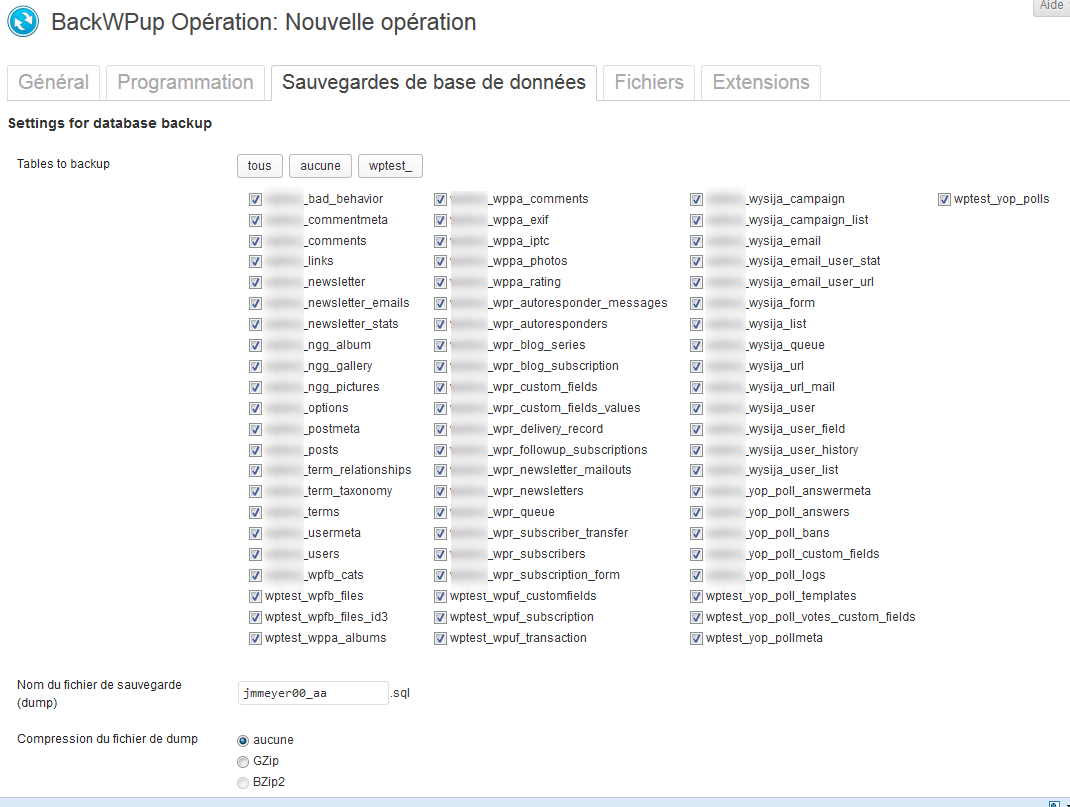Toggle the _wysija_url_mail checkbox
The image size is (1070, 807).
(696, 387)
